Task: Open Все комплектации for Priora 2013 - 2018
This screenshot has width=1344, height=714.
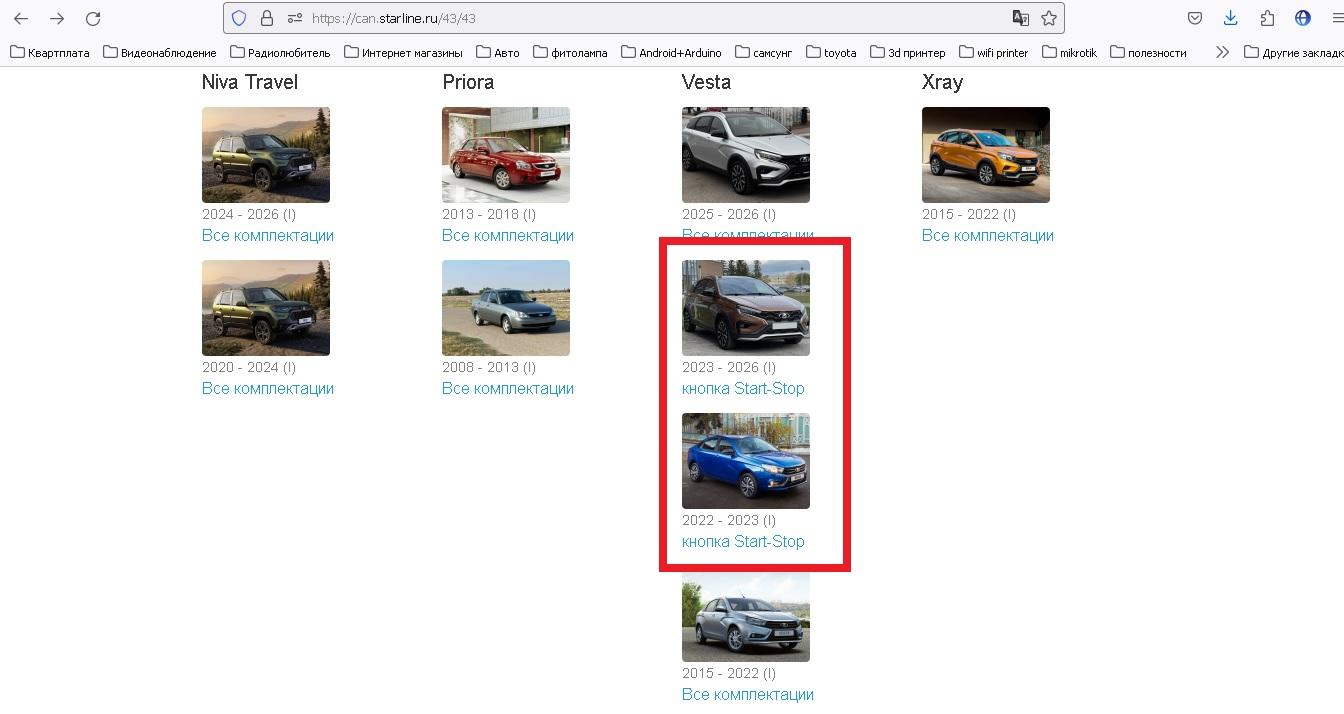Action: coord(508,236)
